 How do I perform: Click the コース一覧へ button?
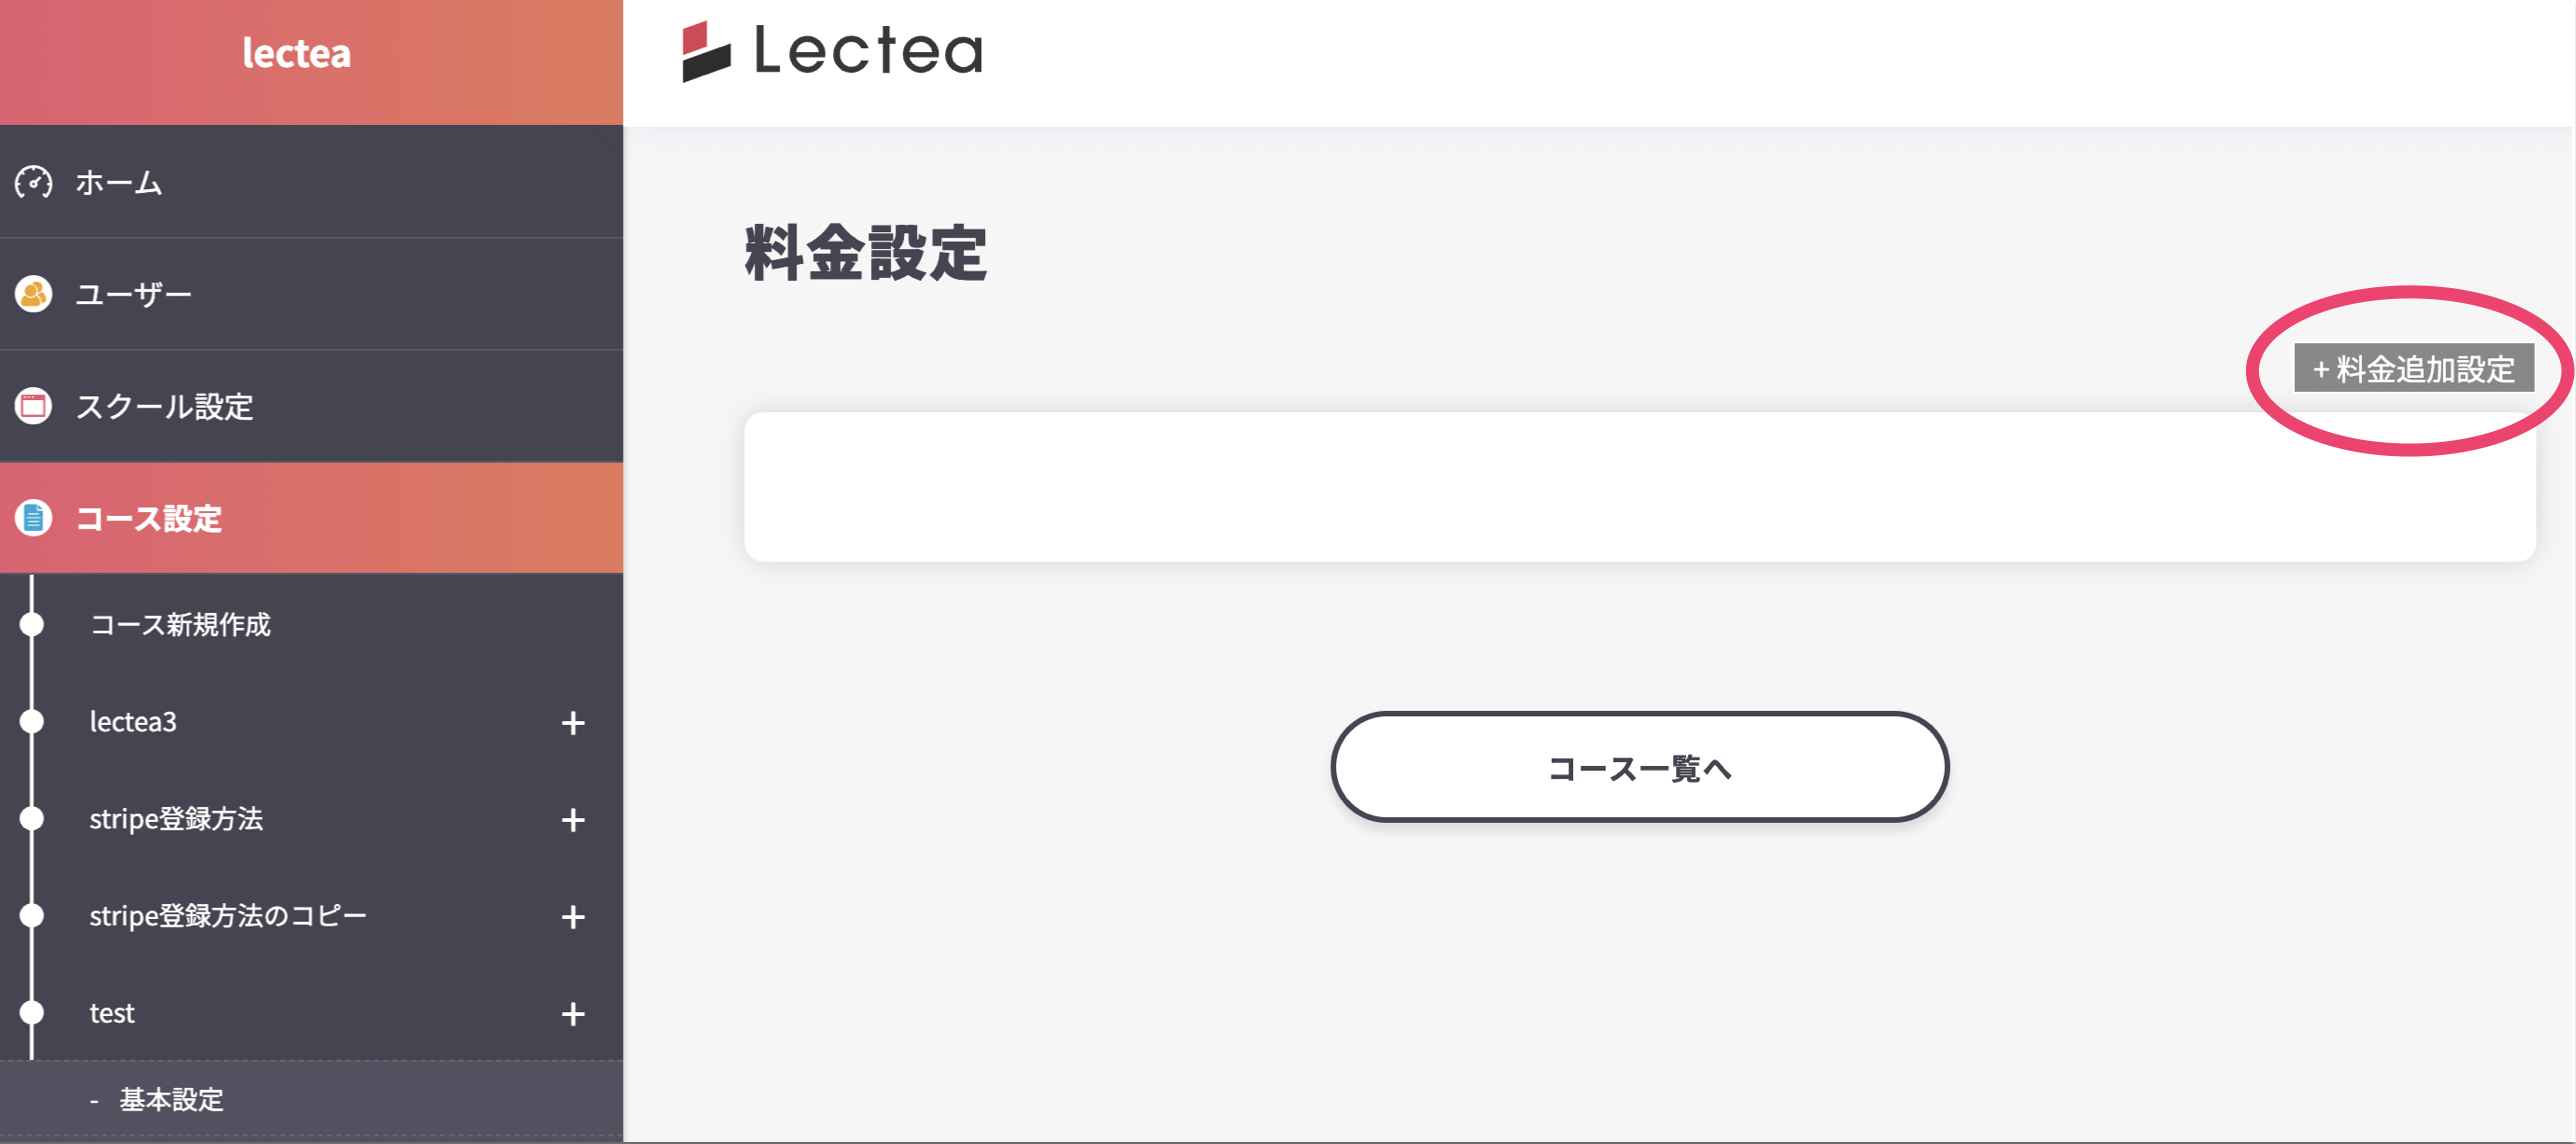[1638, 768]
